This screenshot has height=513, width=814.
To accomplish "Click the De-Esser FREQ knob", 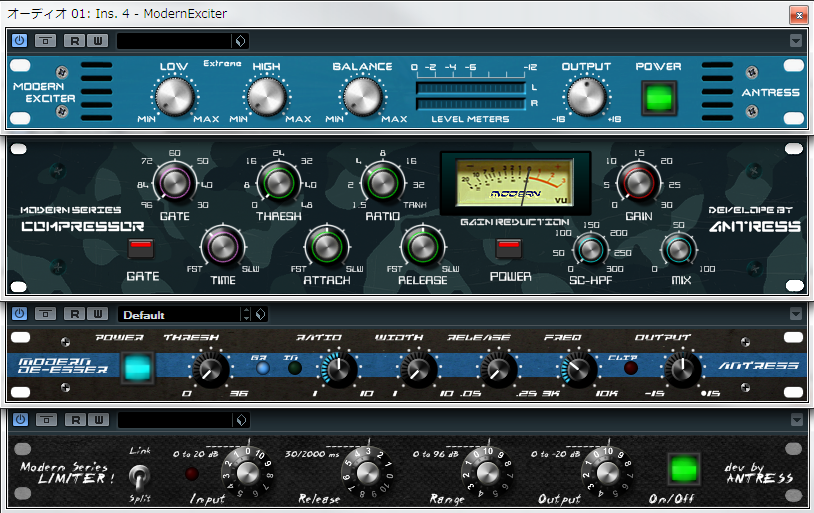I will click(578, 369).
